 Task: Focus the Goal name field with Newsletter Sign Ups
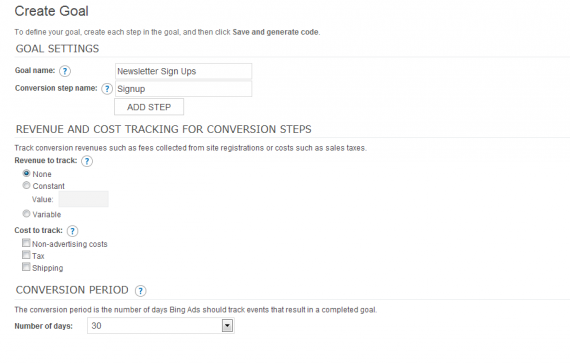click(x=184, y=71)
